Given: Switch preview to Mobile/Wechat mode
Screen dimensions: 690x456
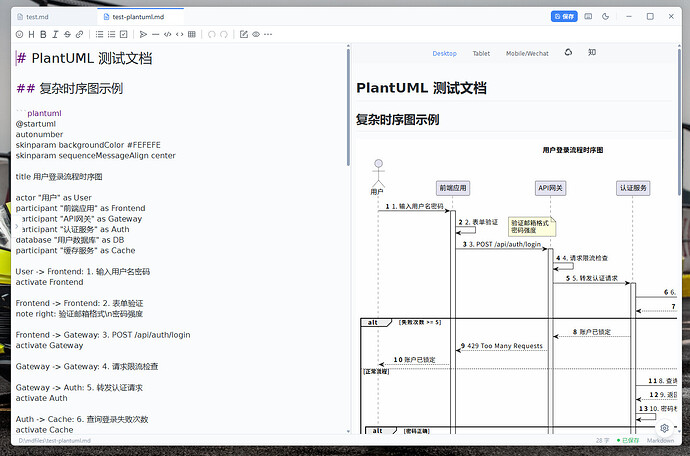Looking at the screenshot, I should coord(527,53).
